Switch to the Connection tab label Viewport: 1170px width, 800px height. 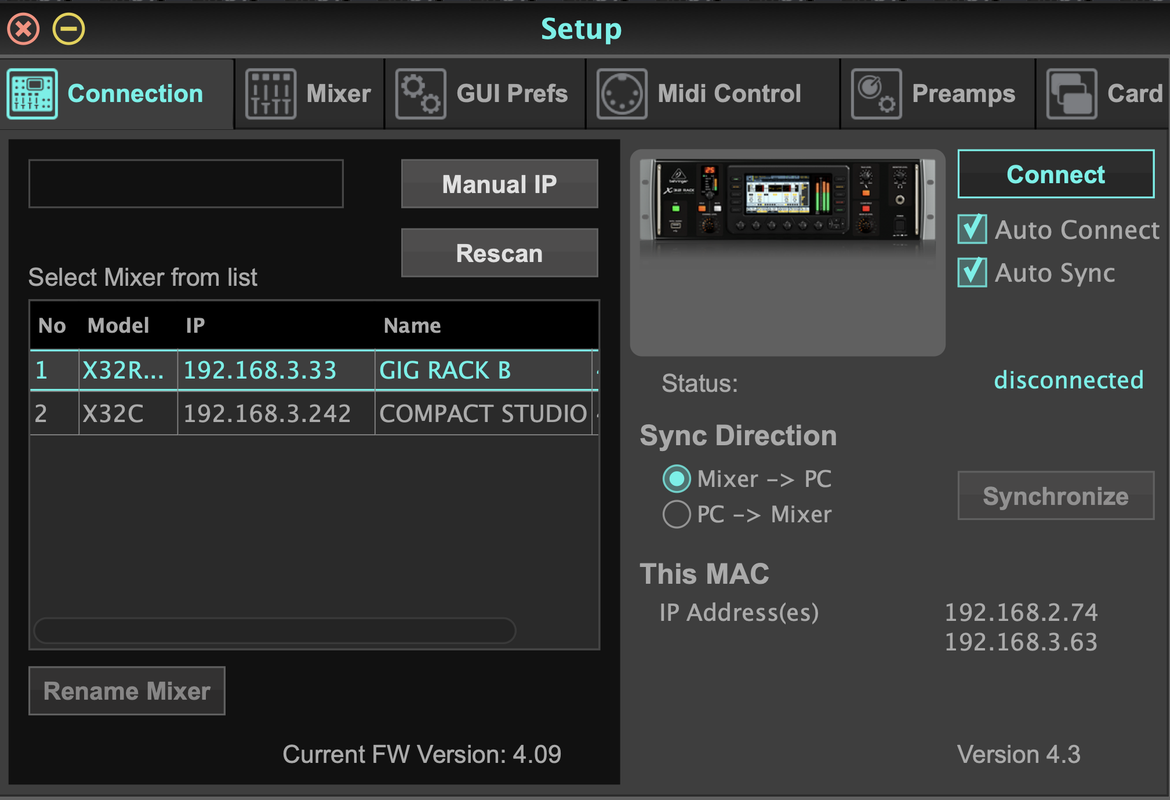[135, 93]
